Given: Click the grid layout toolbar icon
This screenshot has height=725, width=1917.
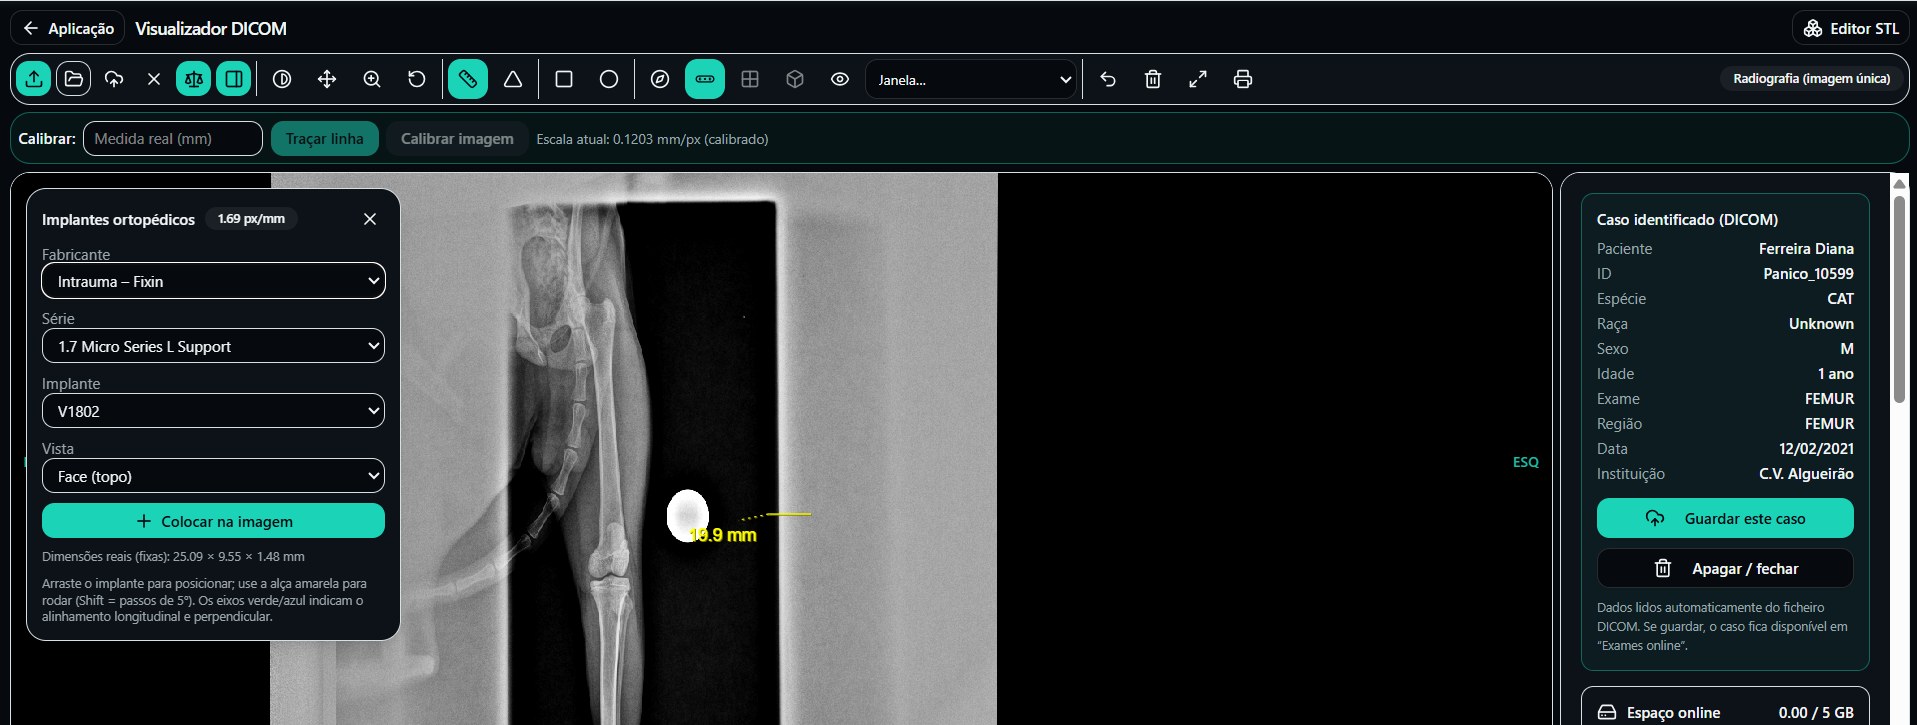Looking at the screenshot, I should [750, 79].
